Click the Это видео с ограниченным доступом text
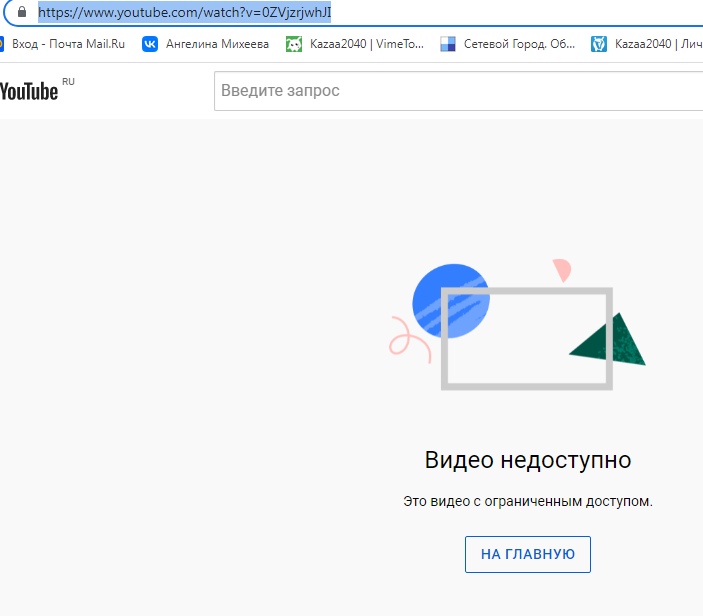This screenshot has height=616, width=703. (528, 501)
